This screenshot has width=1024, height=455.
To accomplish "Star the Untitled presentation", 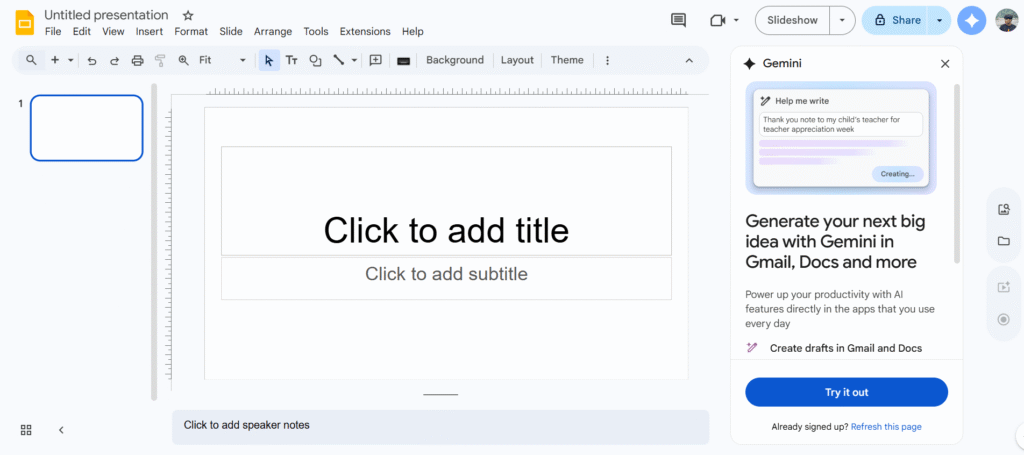I will tap(188, 15).
